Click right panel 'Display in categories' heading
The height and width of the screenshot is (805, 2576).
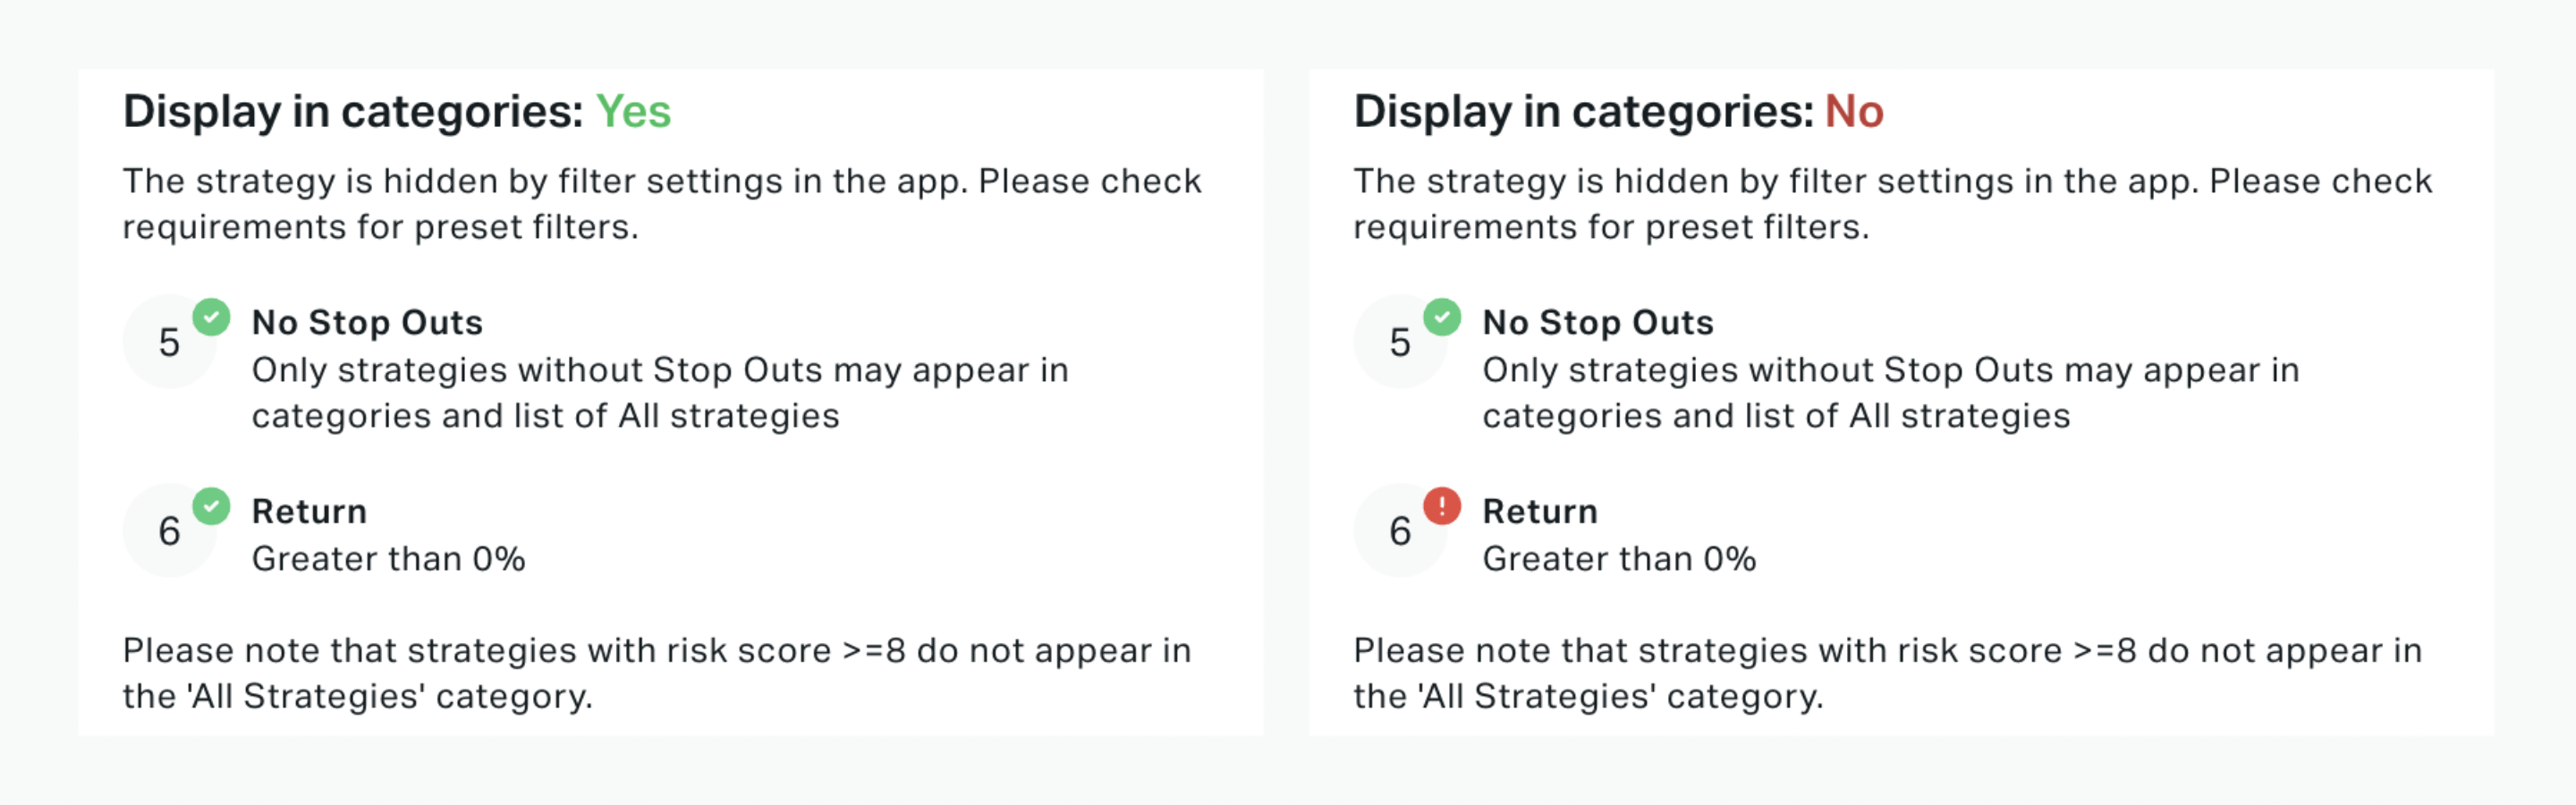pyautogui.click(x=1619, y=111)
